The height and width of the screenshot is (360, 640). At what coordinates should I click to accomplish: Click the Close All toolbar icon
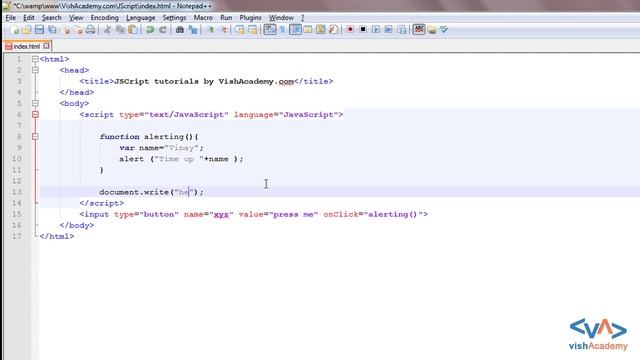click(78, 30)
